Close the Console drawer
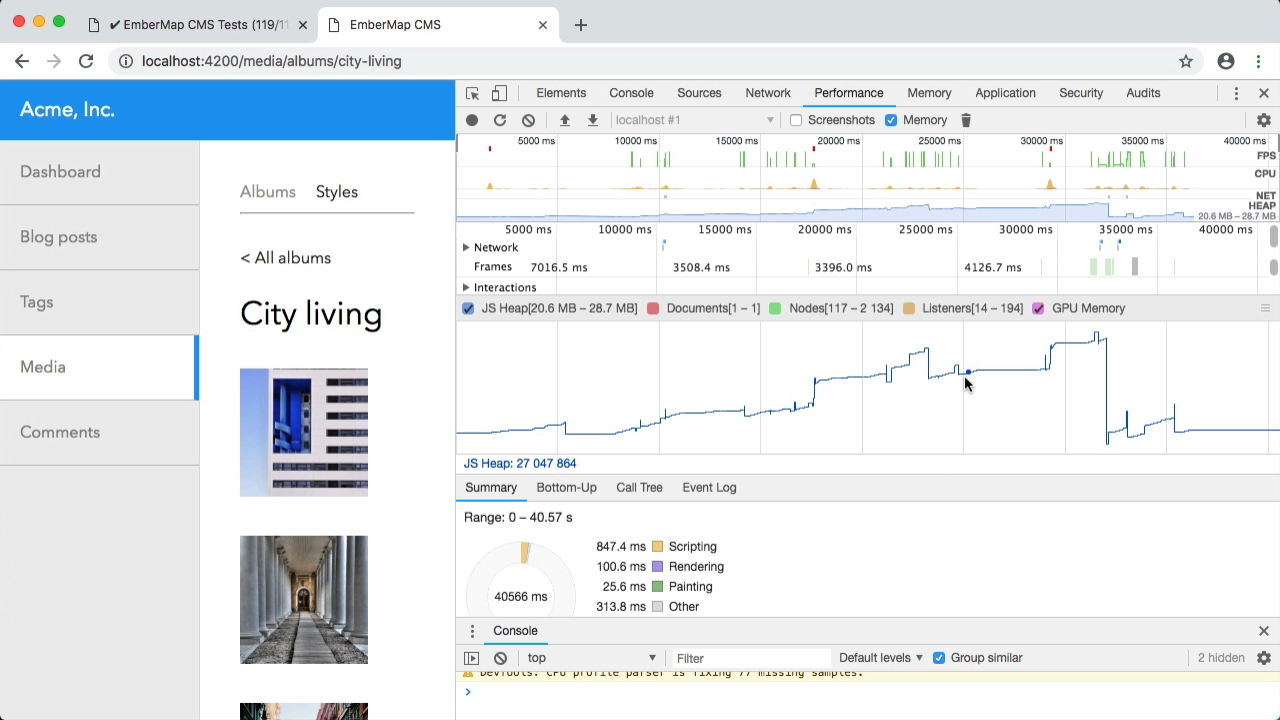Viewport: 1280px width, 720px height. 1264,631
